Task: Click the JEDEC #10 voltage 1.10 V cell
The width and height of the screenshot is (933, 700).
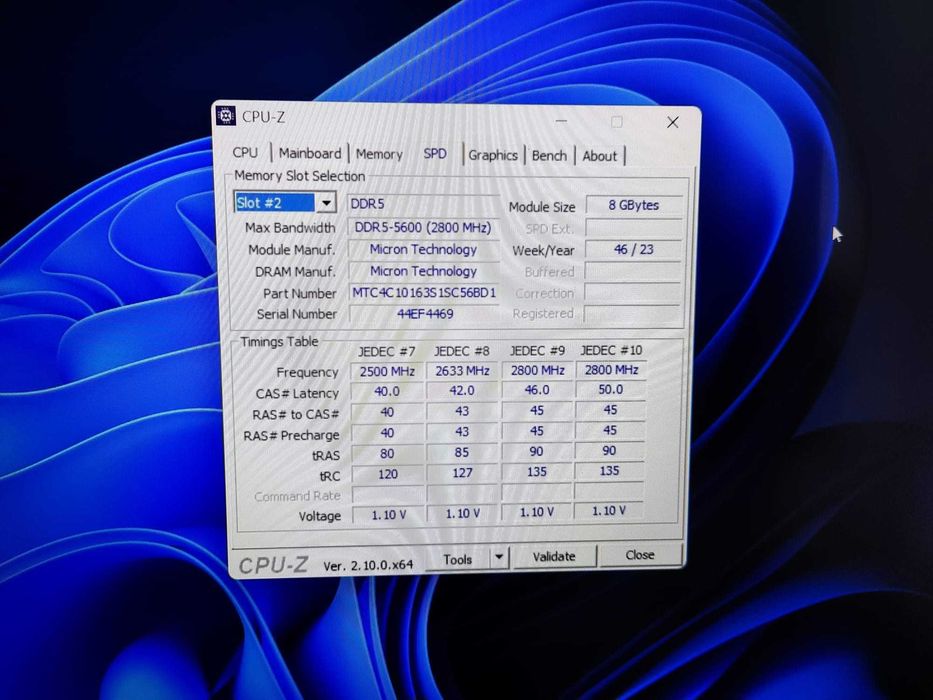Action: pyautogui.click(x=609, y=511)
